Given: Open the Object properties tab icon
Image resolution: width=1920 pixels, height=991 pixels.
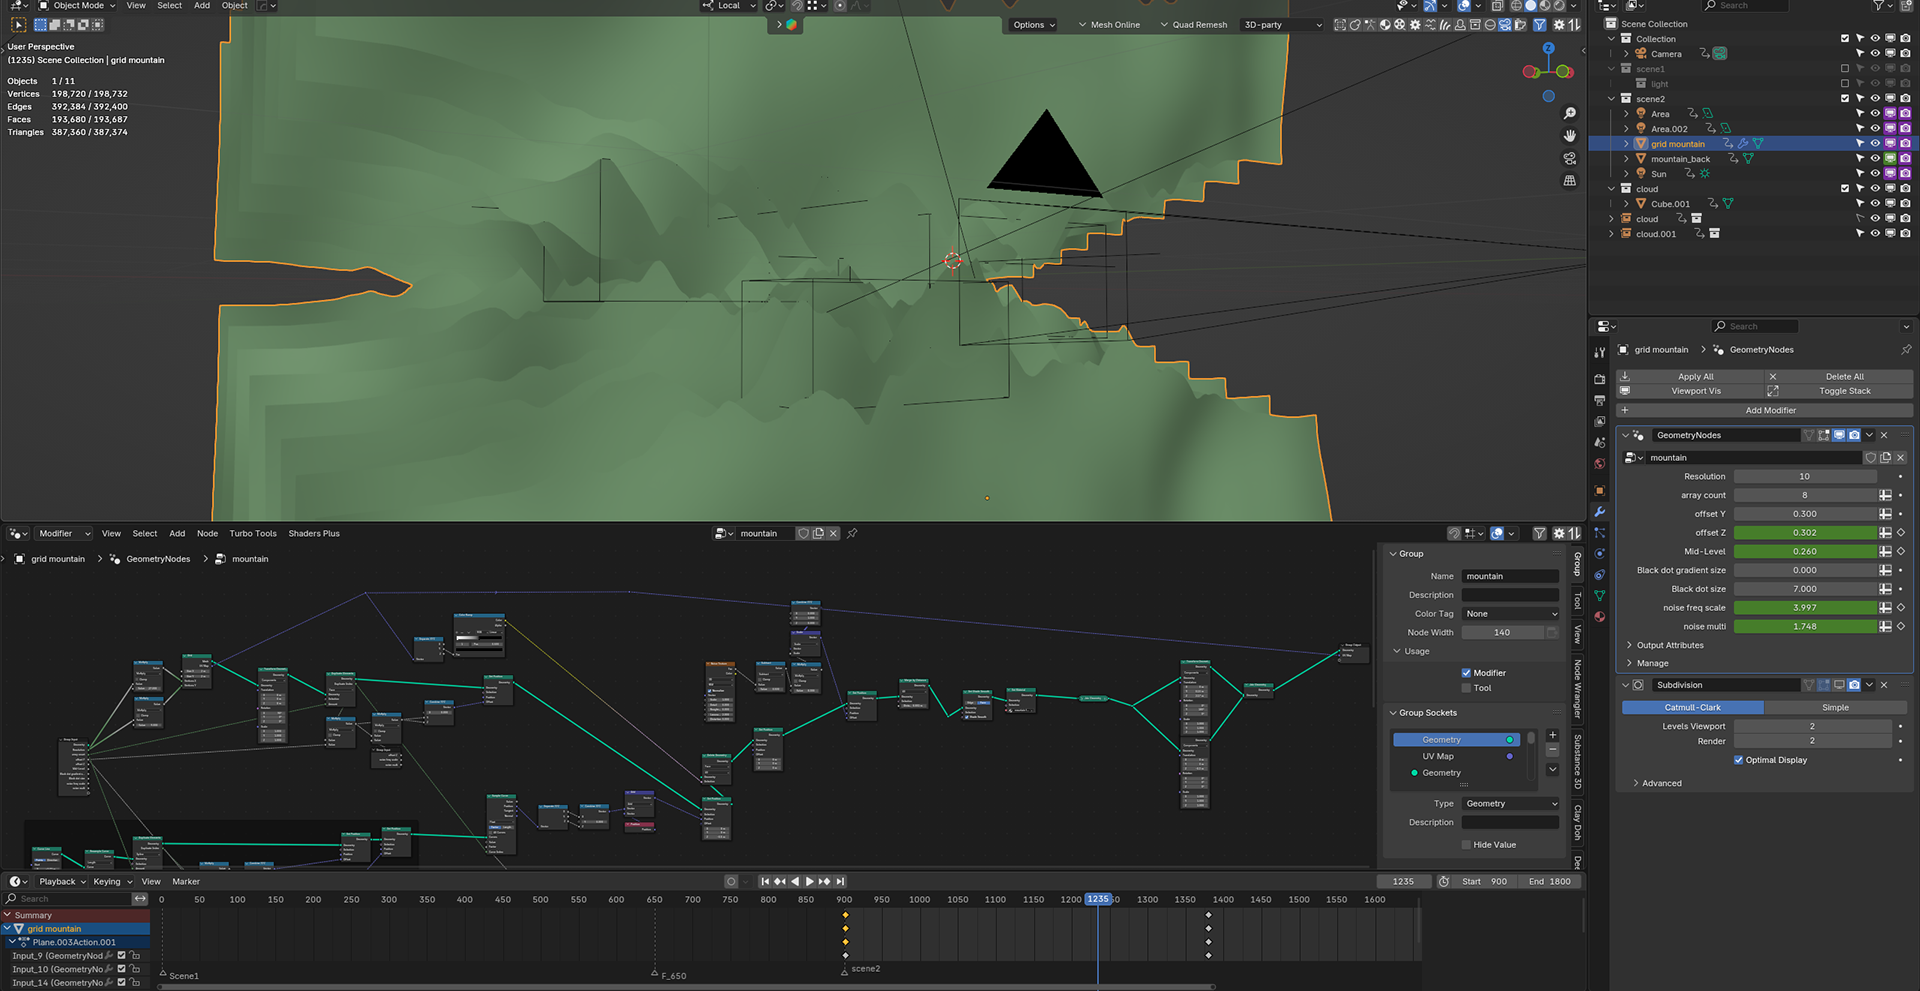Looking at the screenshot, I should [1599, 491].
